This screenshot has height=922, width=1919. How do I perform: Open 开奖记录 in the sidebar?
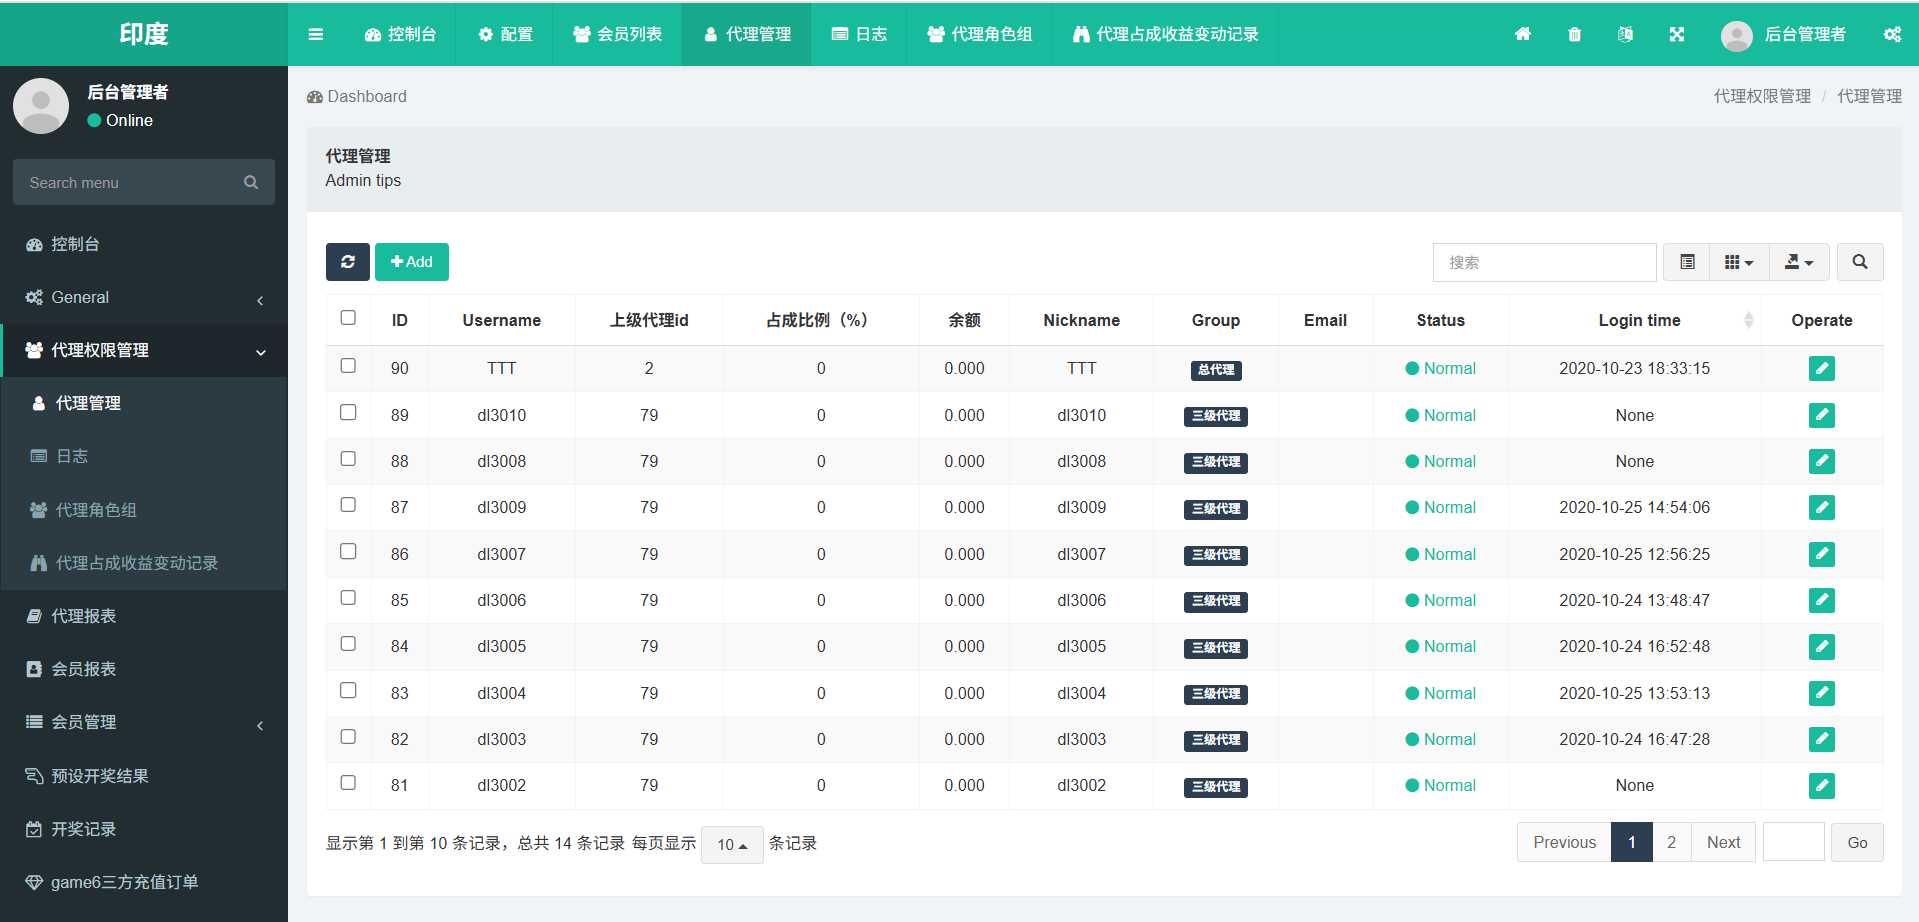point(144,829)
